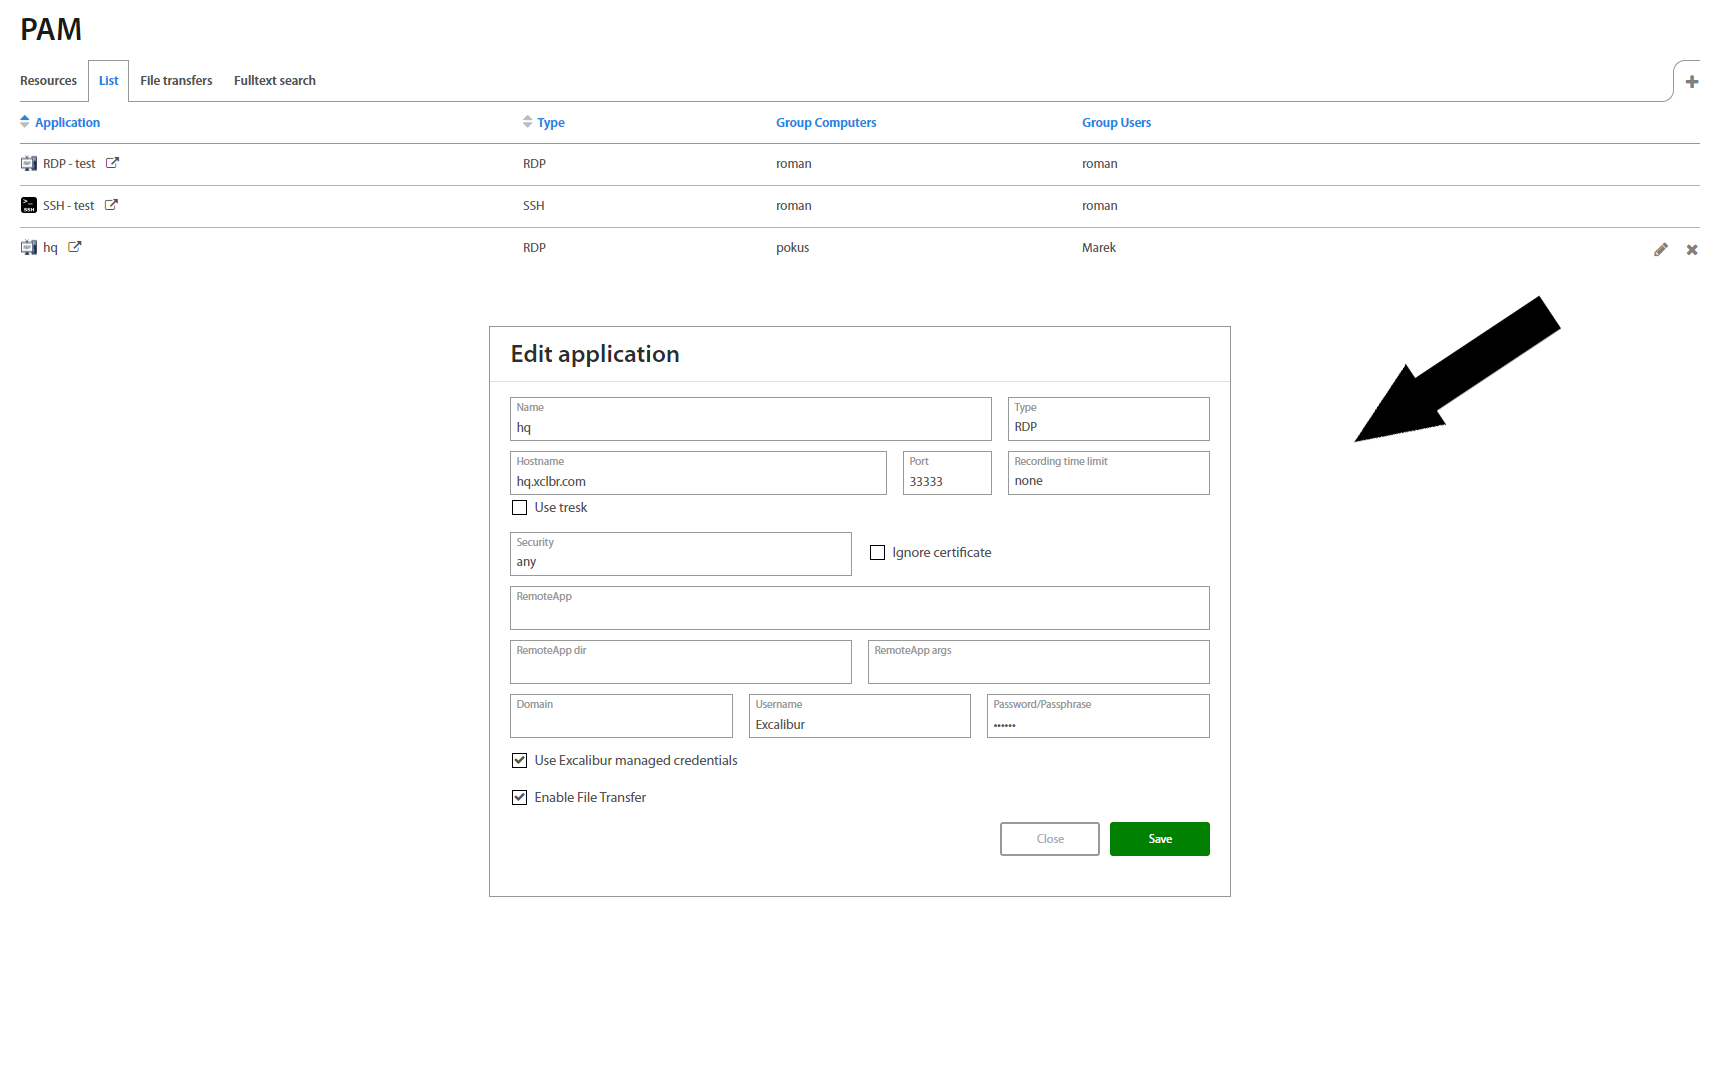
Task: Open the Type dropdown showing RDP
Action: [x=1108, y=420]
